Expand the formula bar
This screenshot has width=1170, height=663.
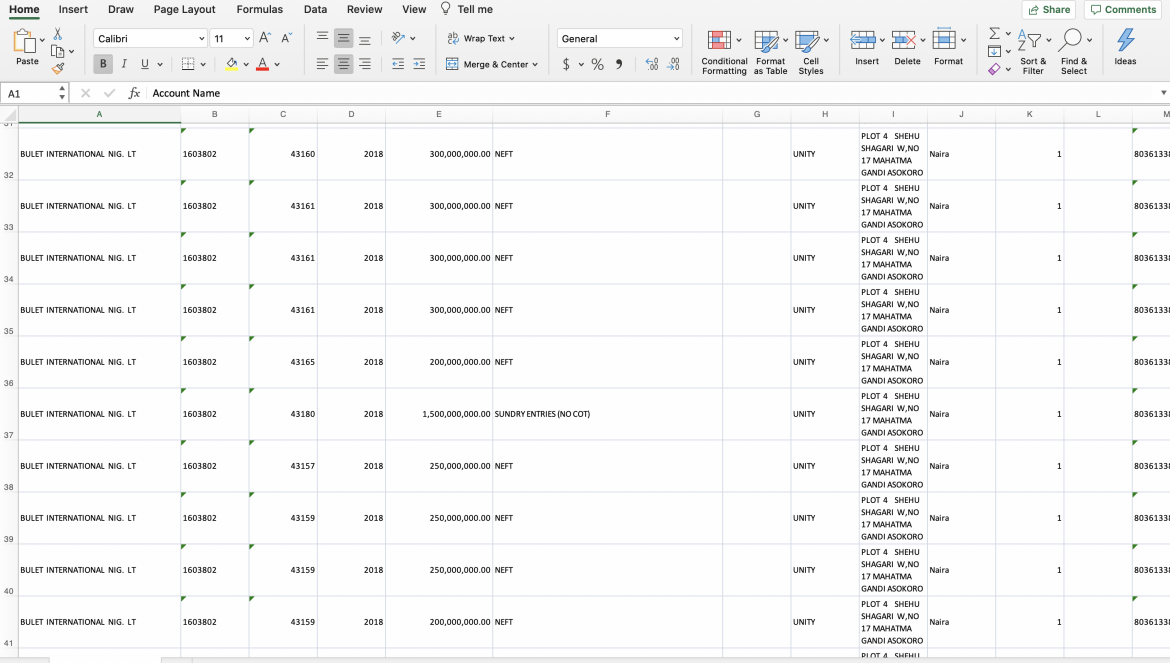(1163, 93)
